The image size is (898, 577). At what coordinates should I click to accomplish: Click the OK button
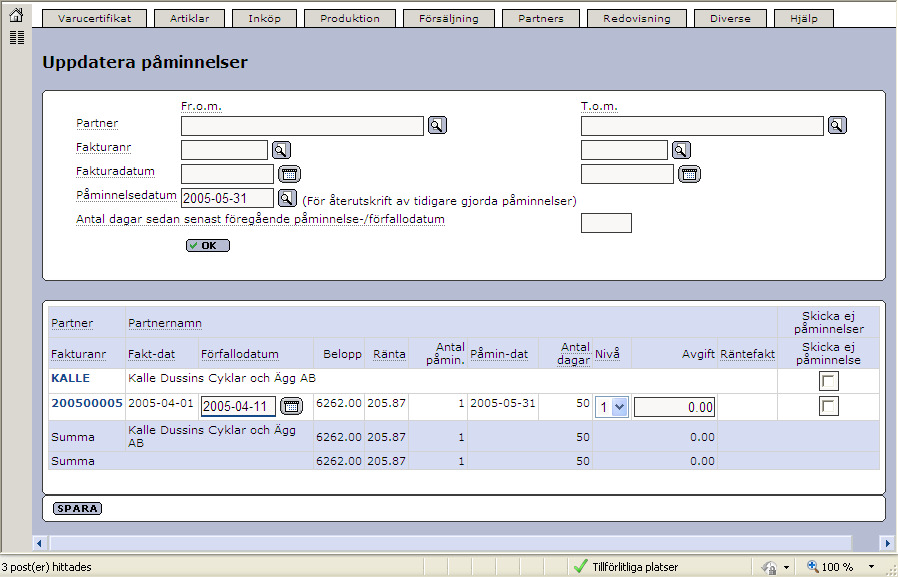tap(208, 246)
